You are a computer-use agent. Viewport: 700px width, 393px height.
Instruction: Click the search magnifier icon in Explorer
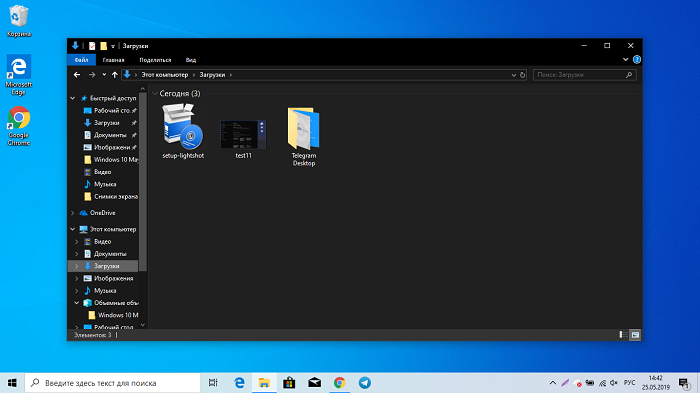click(629, 75)
